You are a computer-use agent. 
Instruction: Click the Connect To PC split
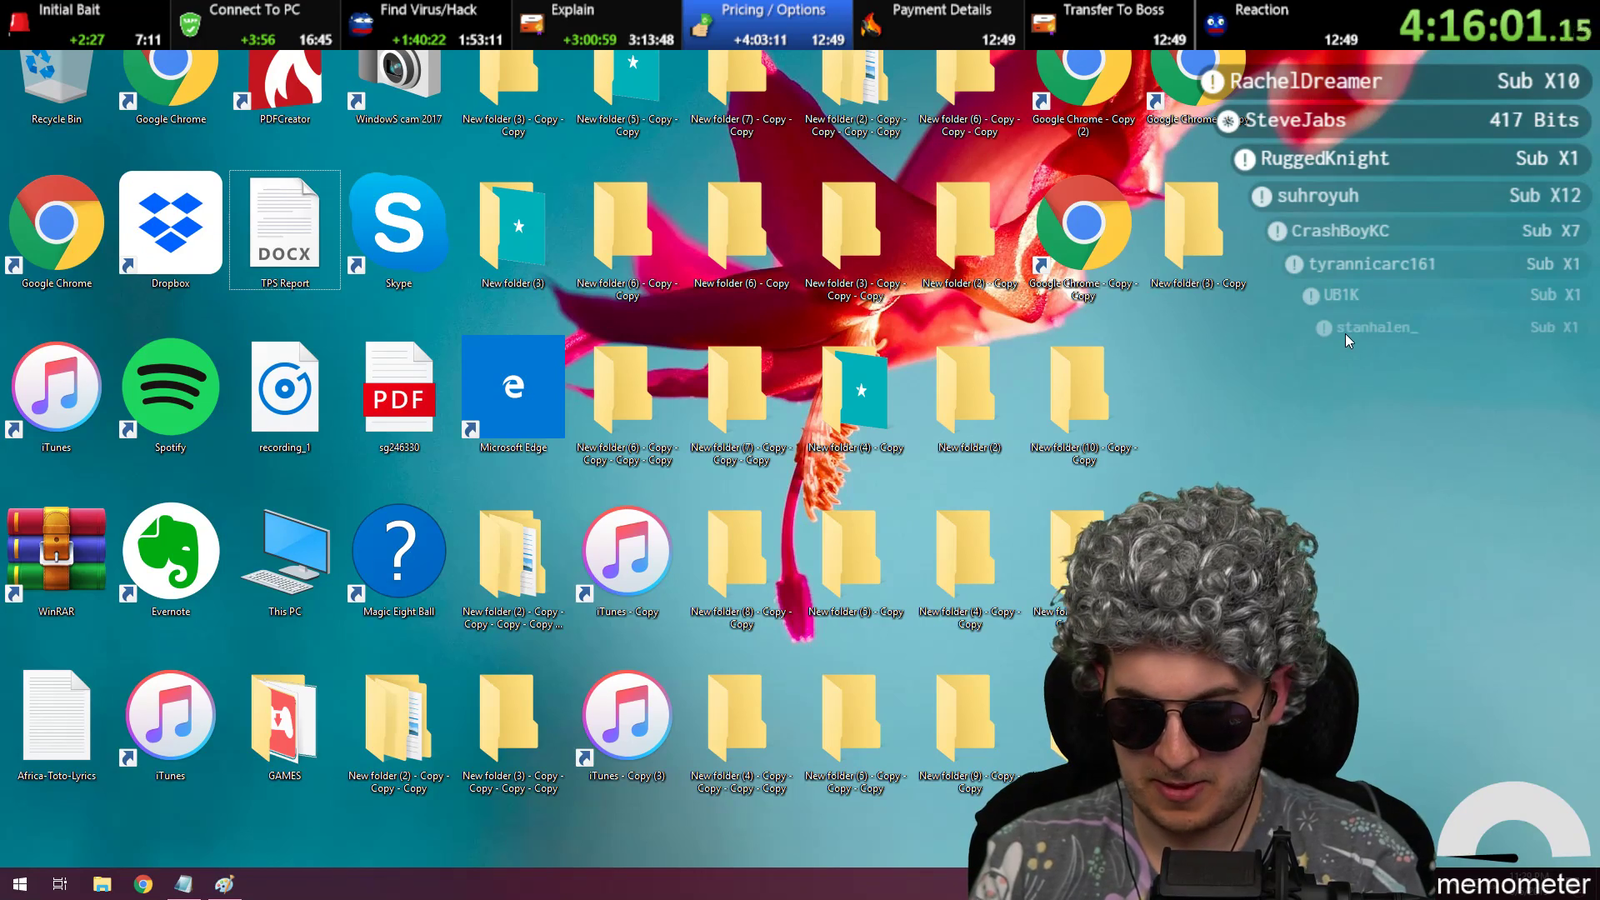(x=256, y=25)
